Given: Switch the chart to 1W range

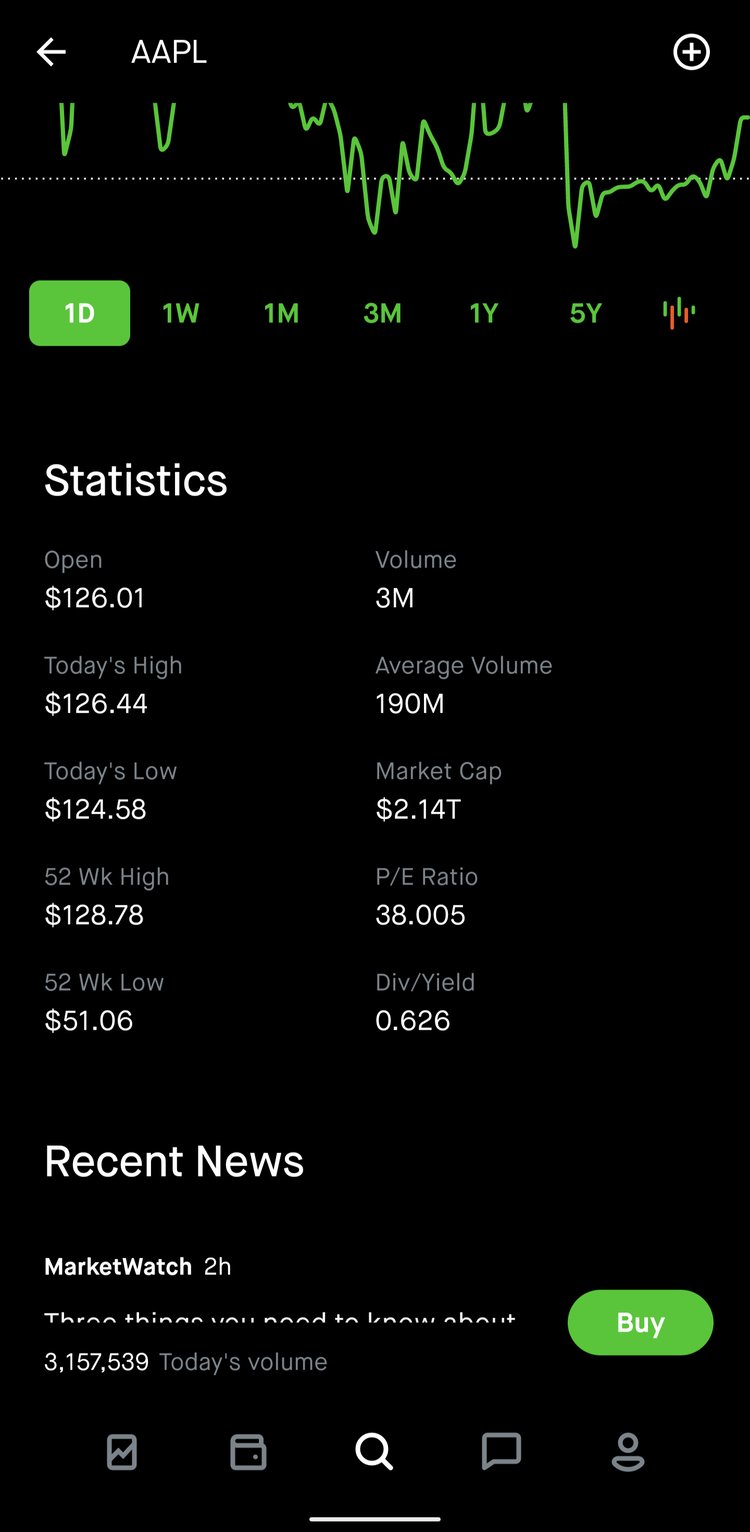Looking at the screenshot, I should (x=180, y=313).
